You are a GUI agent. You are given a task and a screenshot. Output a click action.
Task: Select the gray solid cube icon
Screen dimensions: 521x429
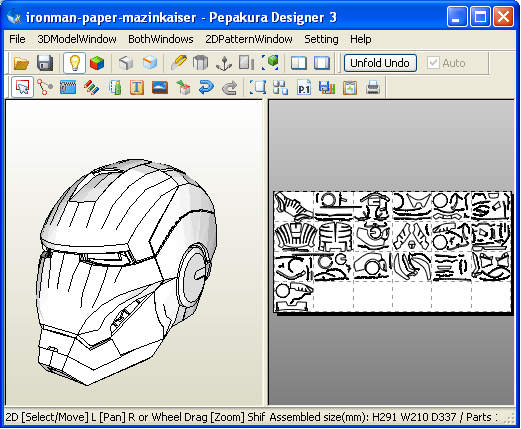[x=126, y=63]
